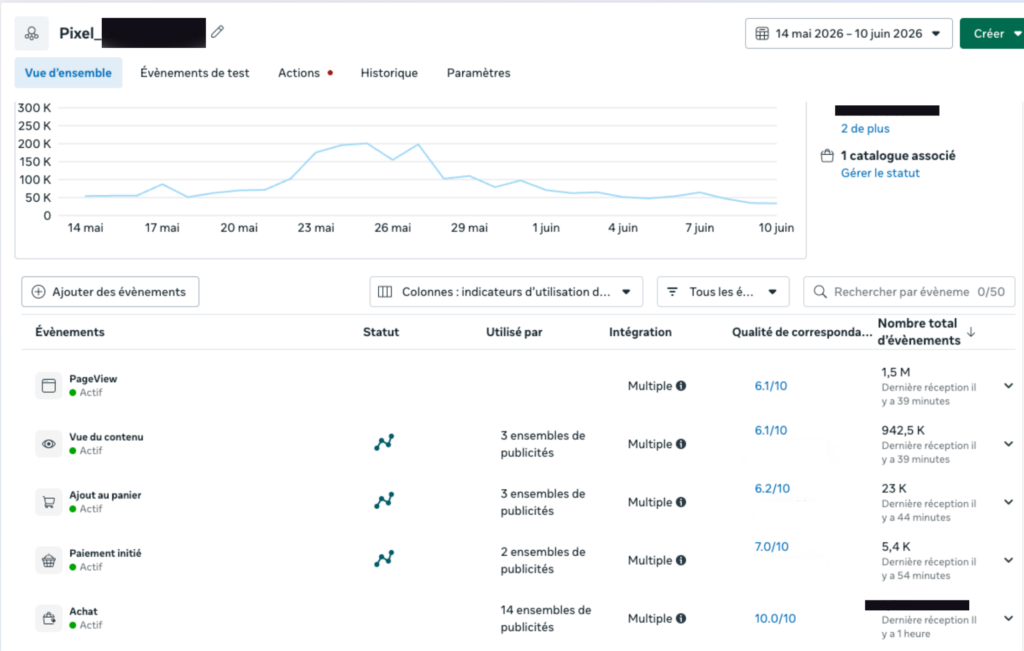Click the 26 mai label on the chart axis

392,228
